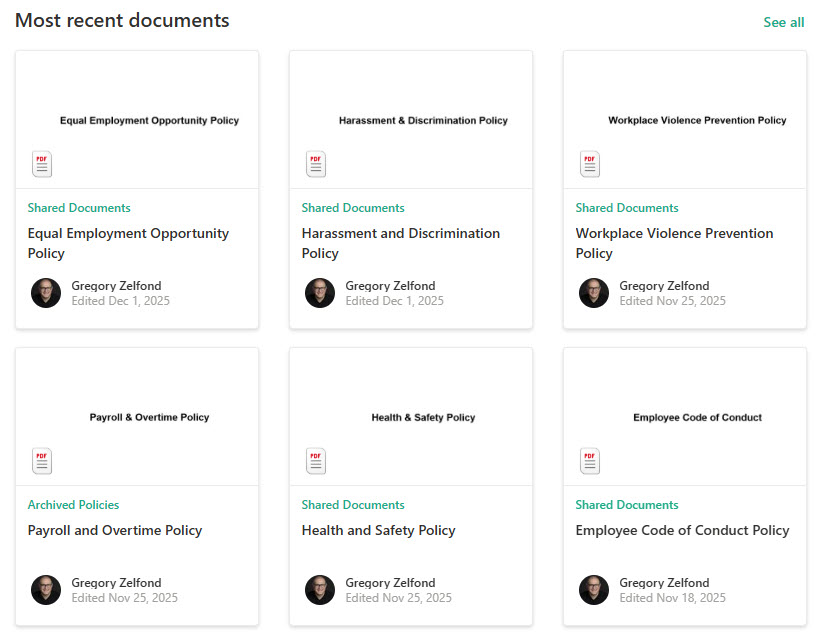This screenshot has height=640, width=818.
Task: Open Employee Code of Conduct Policy title
Action: pos(682,531)
